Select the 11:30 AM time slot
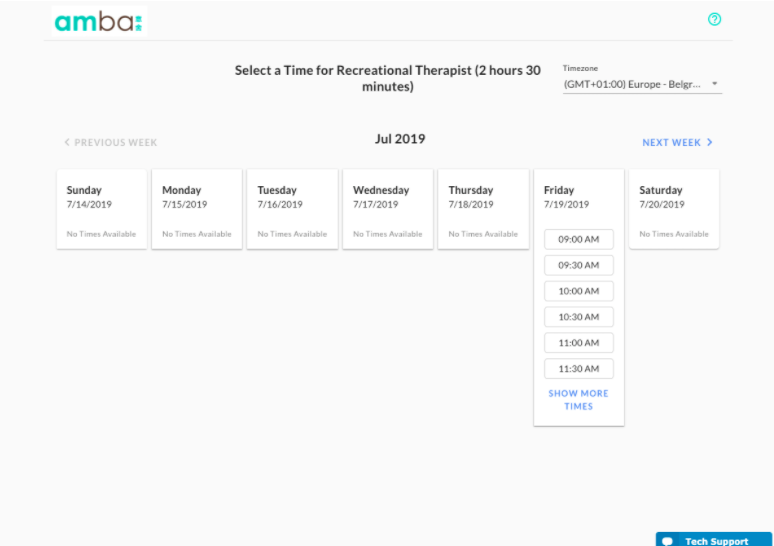 point(579,369)
